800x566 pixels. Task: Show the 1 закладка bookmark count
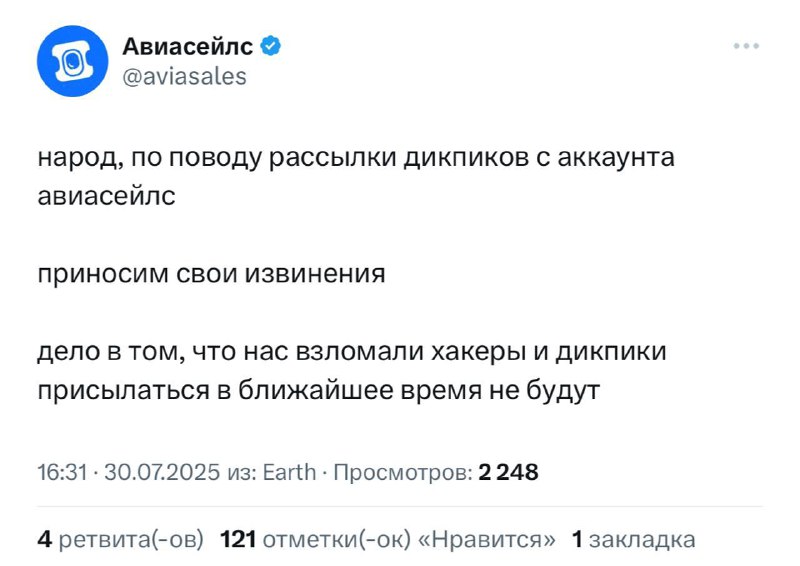click(634, 539)
